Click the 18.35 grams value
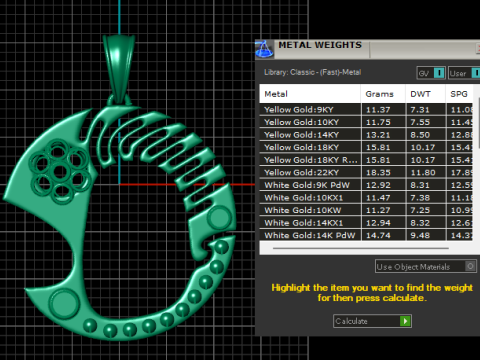Image resolution: width=480 pixels, height=360 pixels. pyautogui.click(x=378, y=173)
